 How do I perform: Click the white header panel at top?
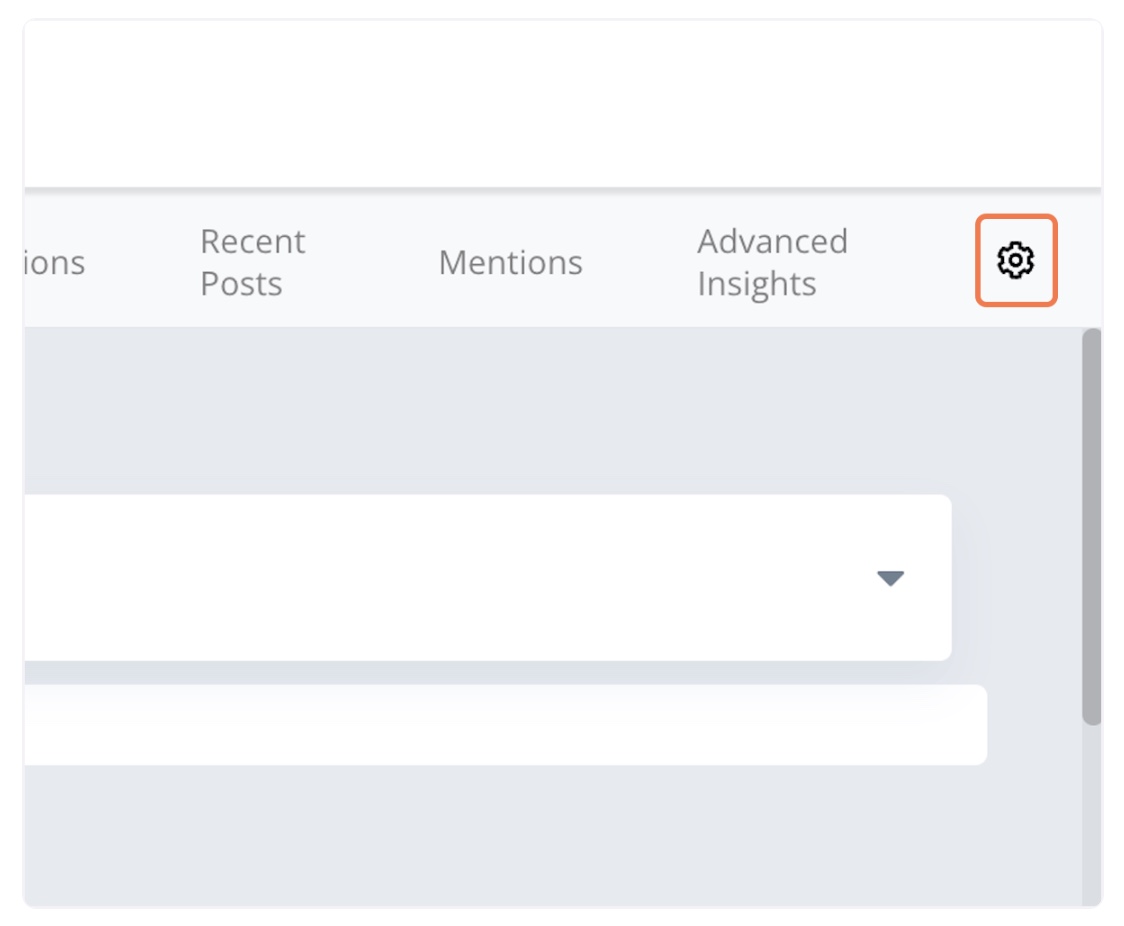[560, 100]
